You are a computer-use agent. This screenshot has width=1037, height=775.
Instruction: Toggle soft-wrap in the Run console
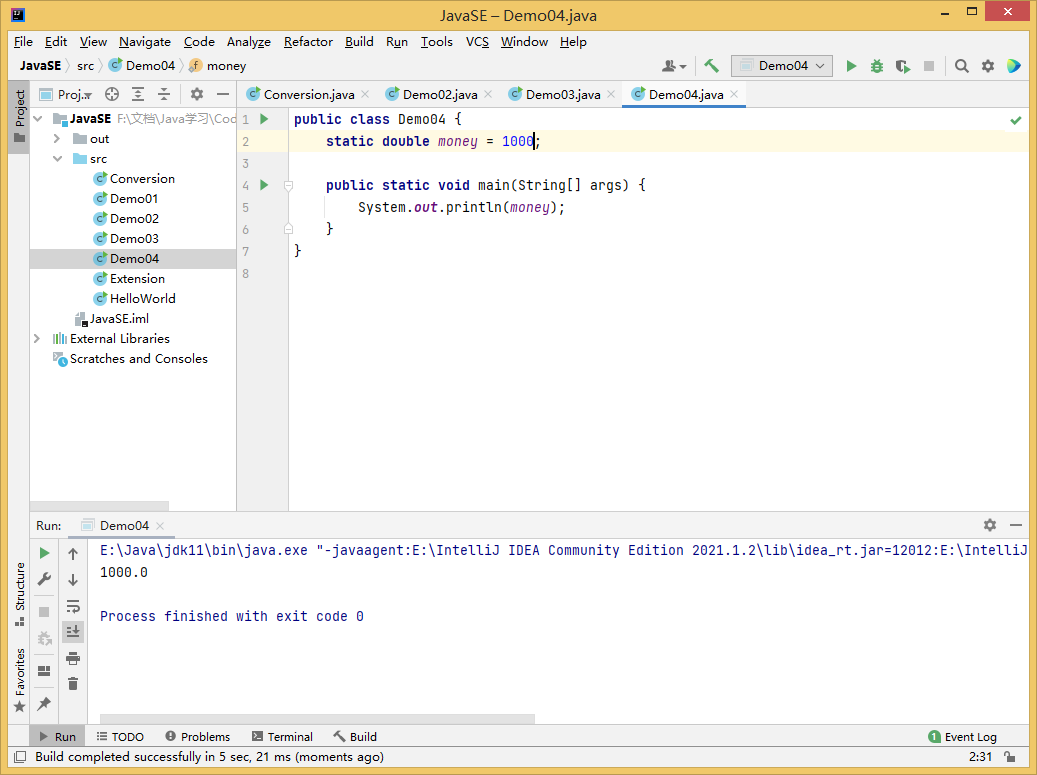click(73, 606)
